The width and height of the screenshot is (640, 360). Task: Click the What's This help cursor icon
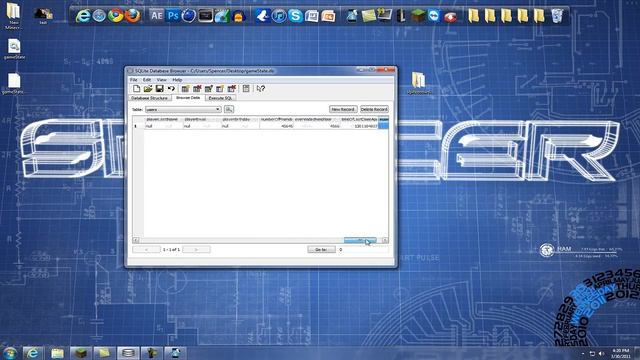pos(260,89)
